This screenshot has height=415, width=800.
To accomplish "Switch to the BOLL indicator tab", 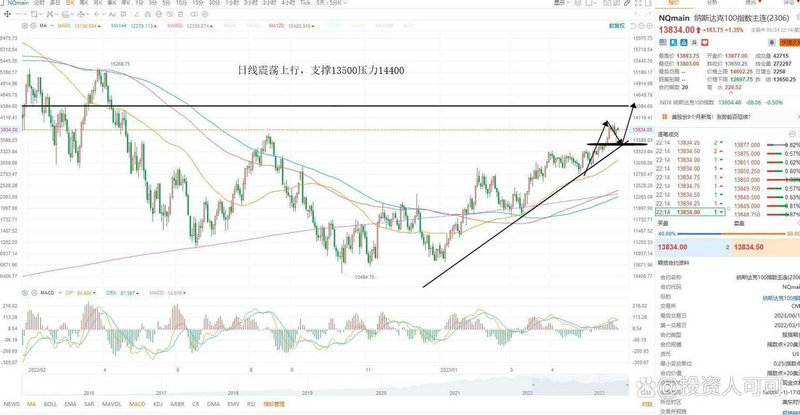I will (x=50, y=405).
